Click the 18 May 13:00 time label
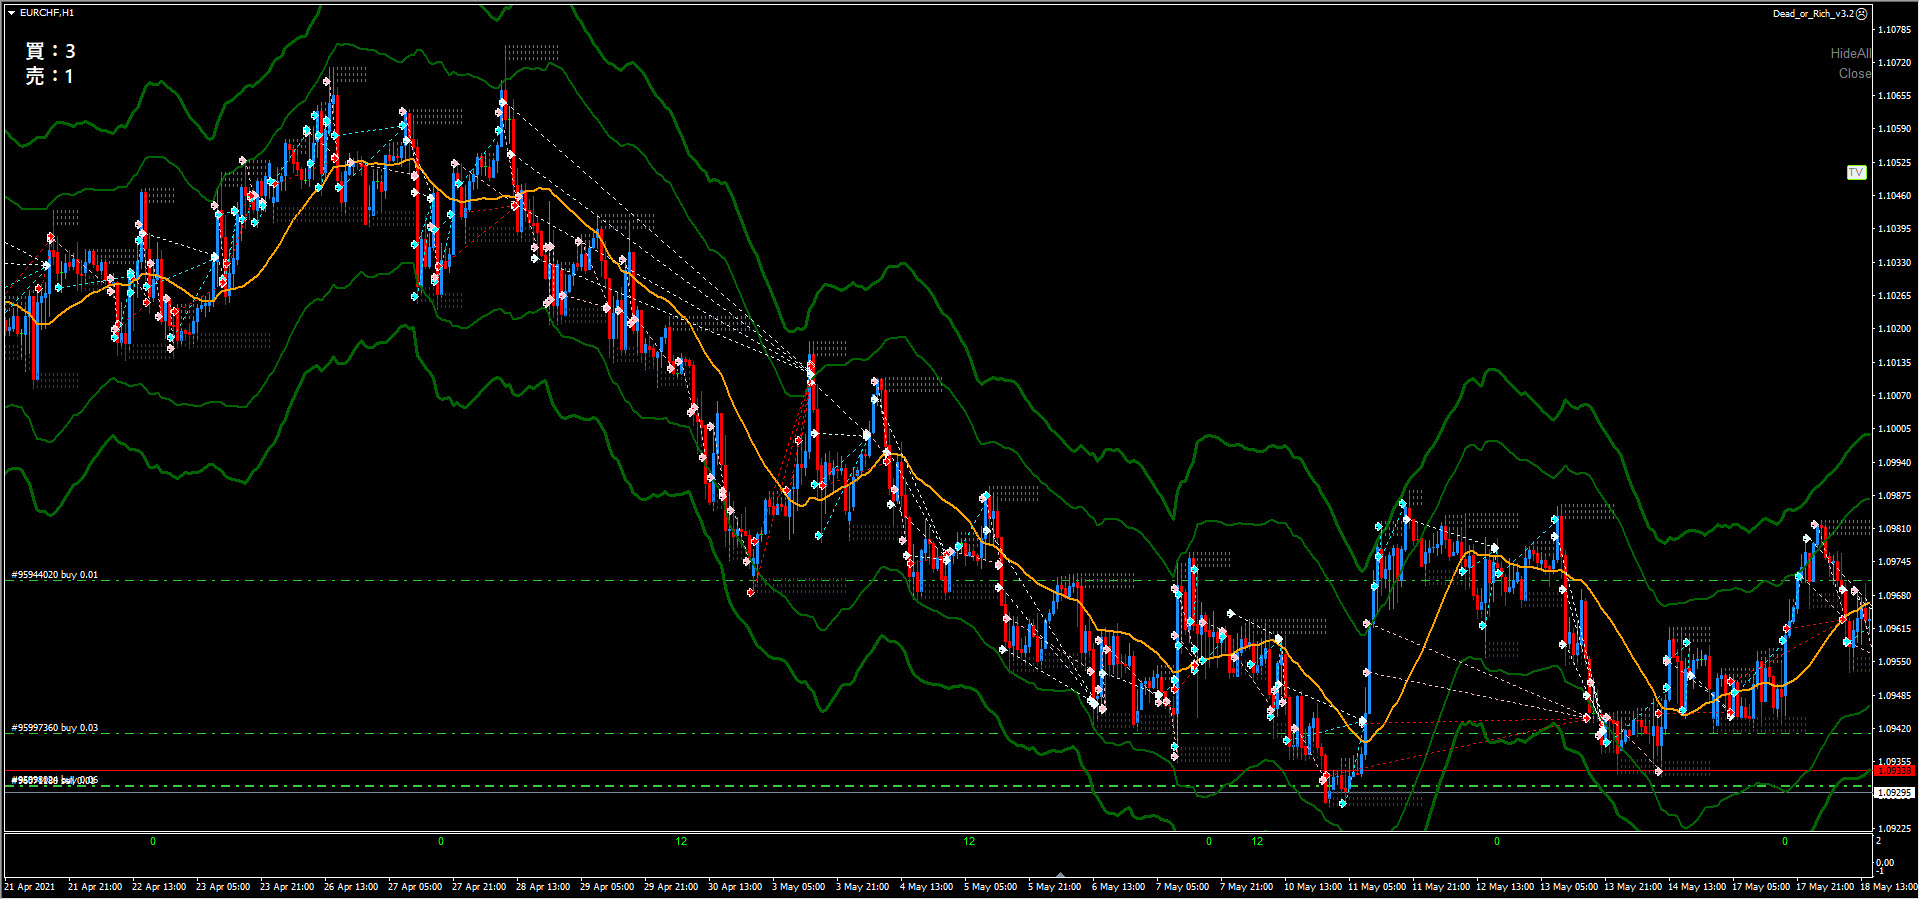 click(x=1889, y=887)
